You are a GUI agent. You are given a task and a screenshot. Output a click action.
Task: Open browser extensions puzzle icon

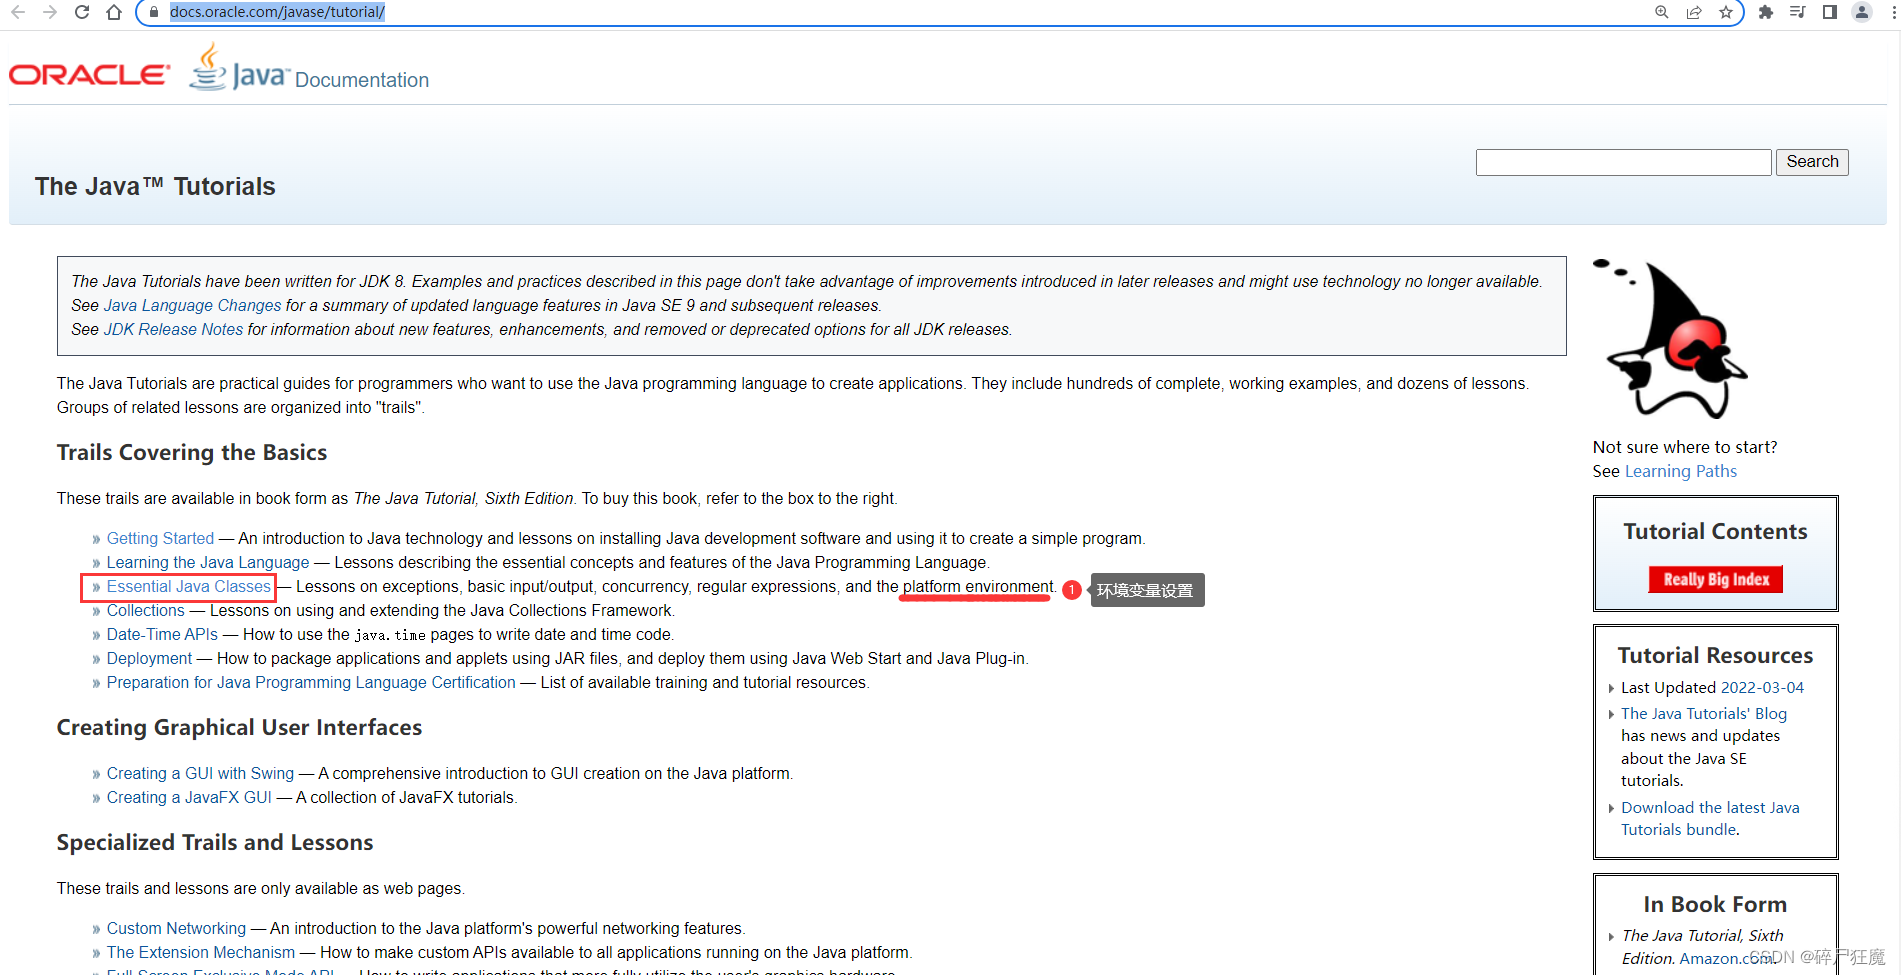(x=1766, y=12)
